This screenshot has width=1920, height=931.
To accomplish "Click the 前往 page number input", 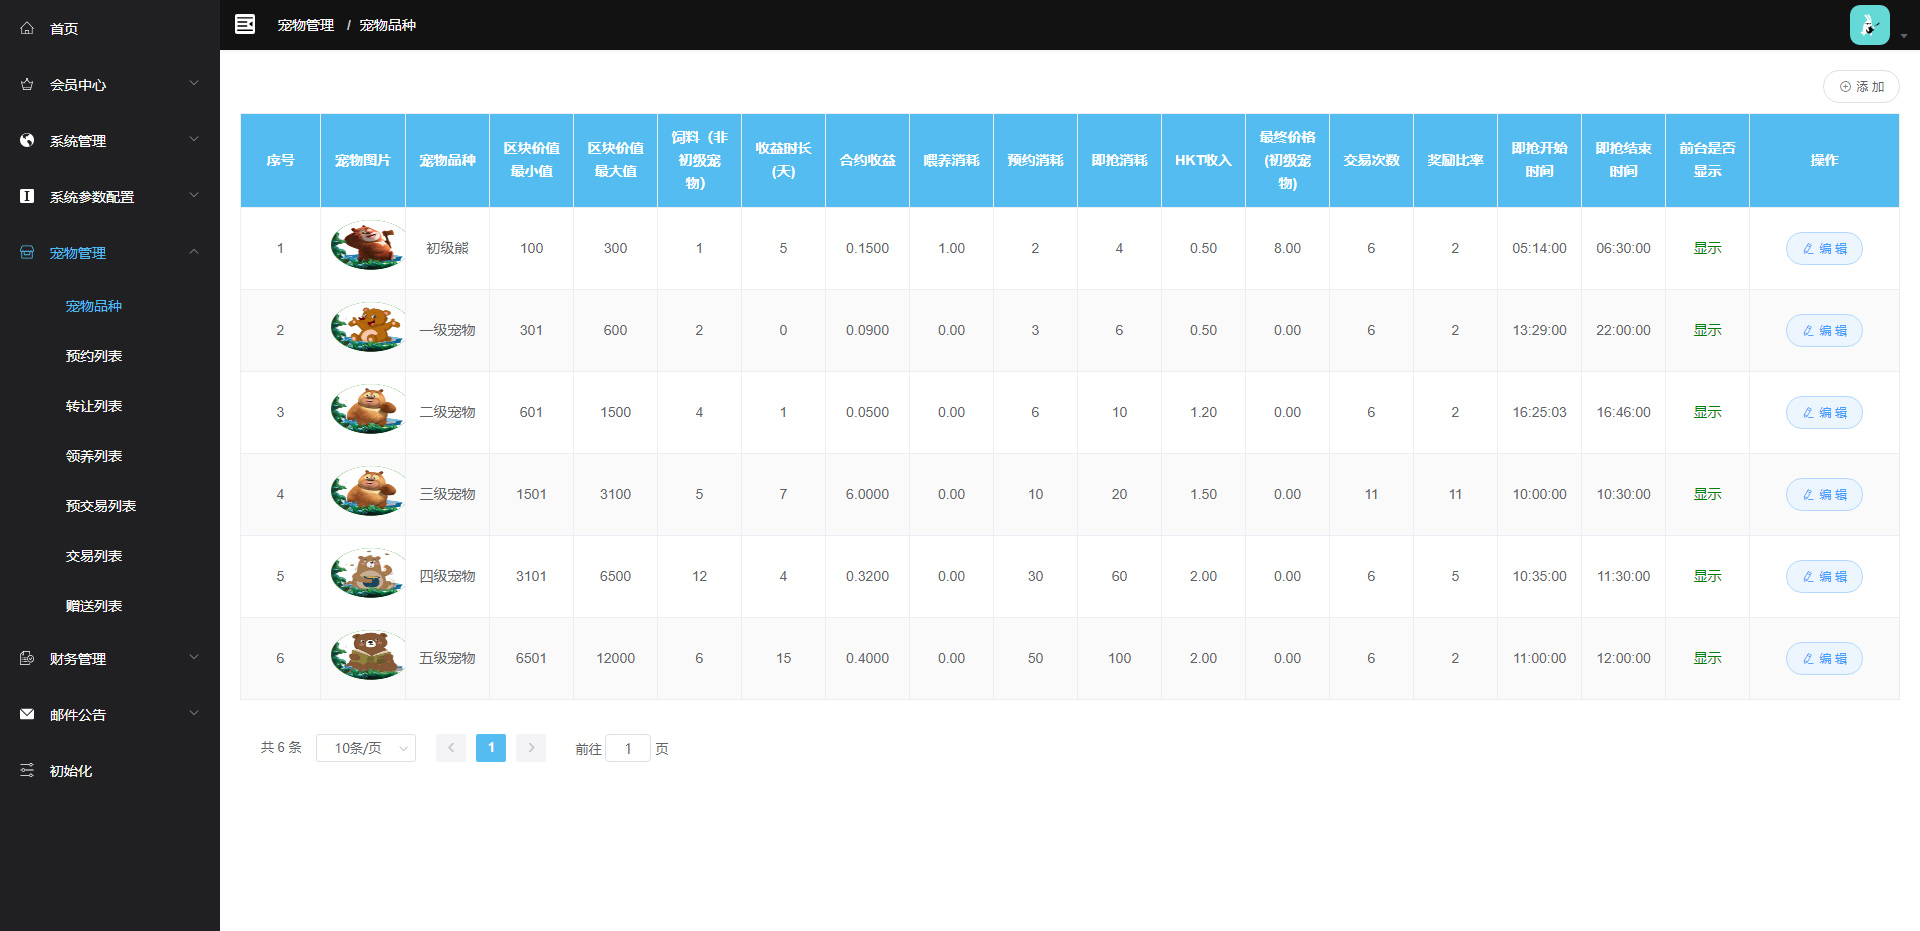I will tap(628, 748).
